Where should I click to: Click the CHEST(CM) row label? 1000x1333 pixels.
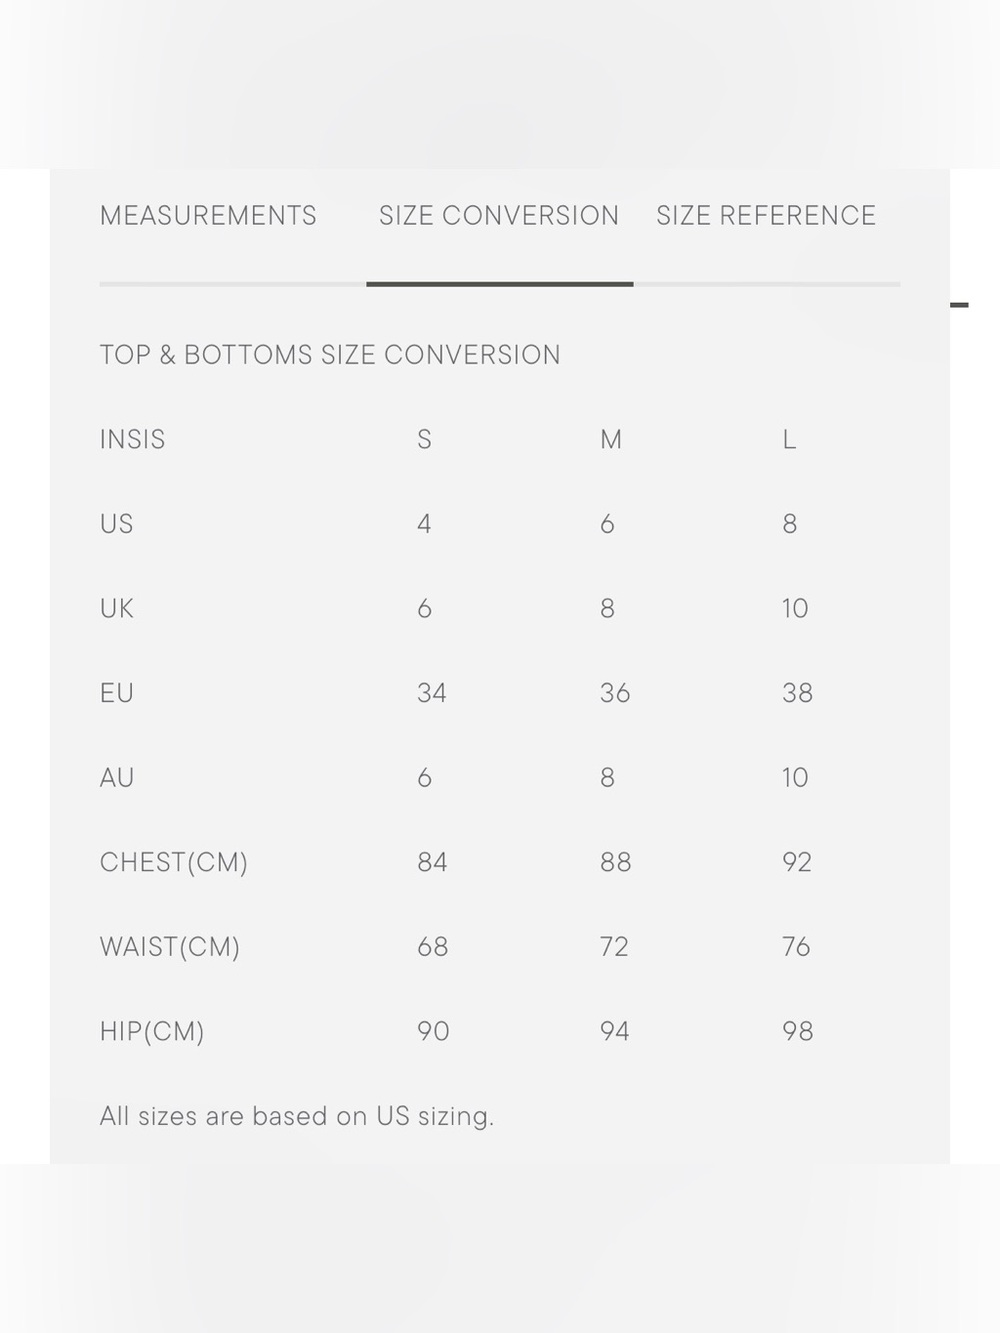[x=174, y=863]
